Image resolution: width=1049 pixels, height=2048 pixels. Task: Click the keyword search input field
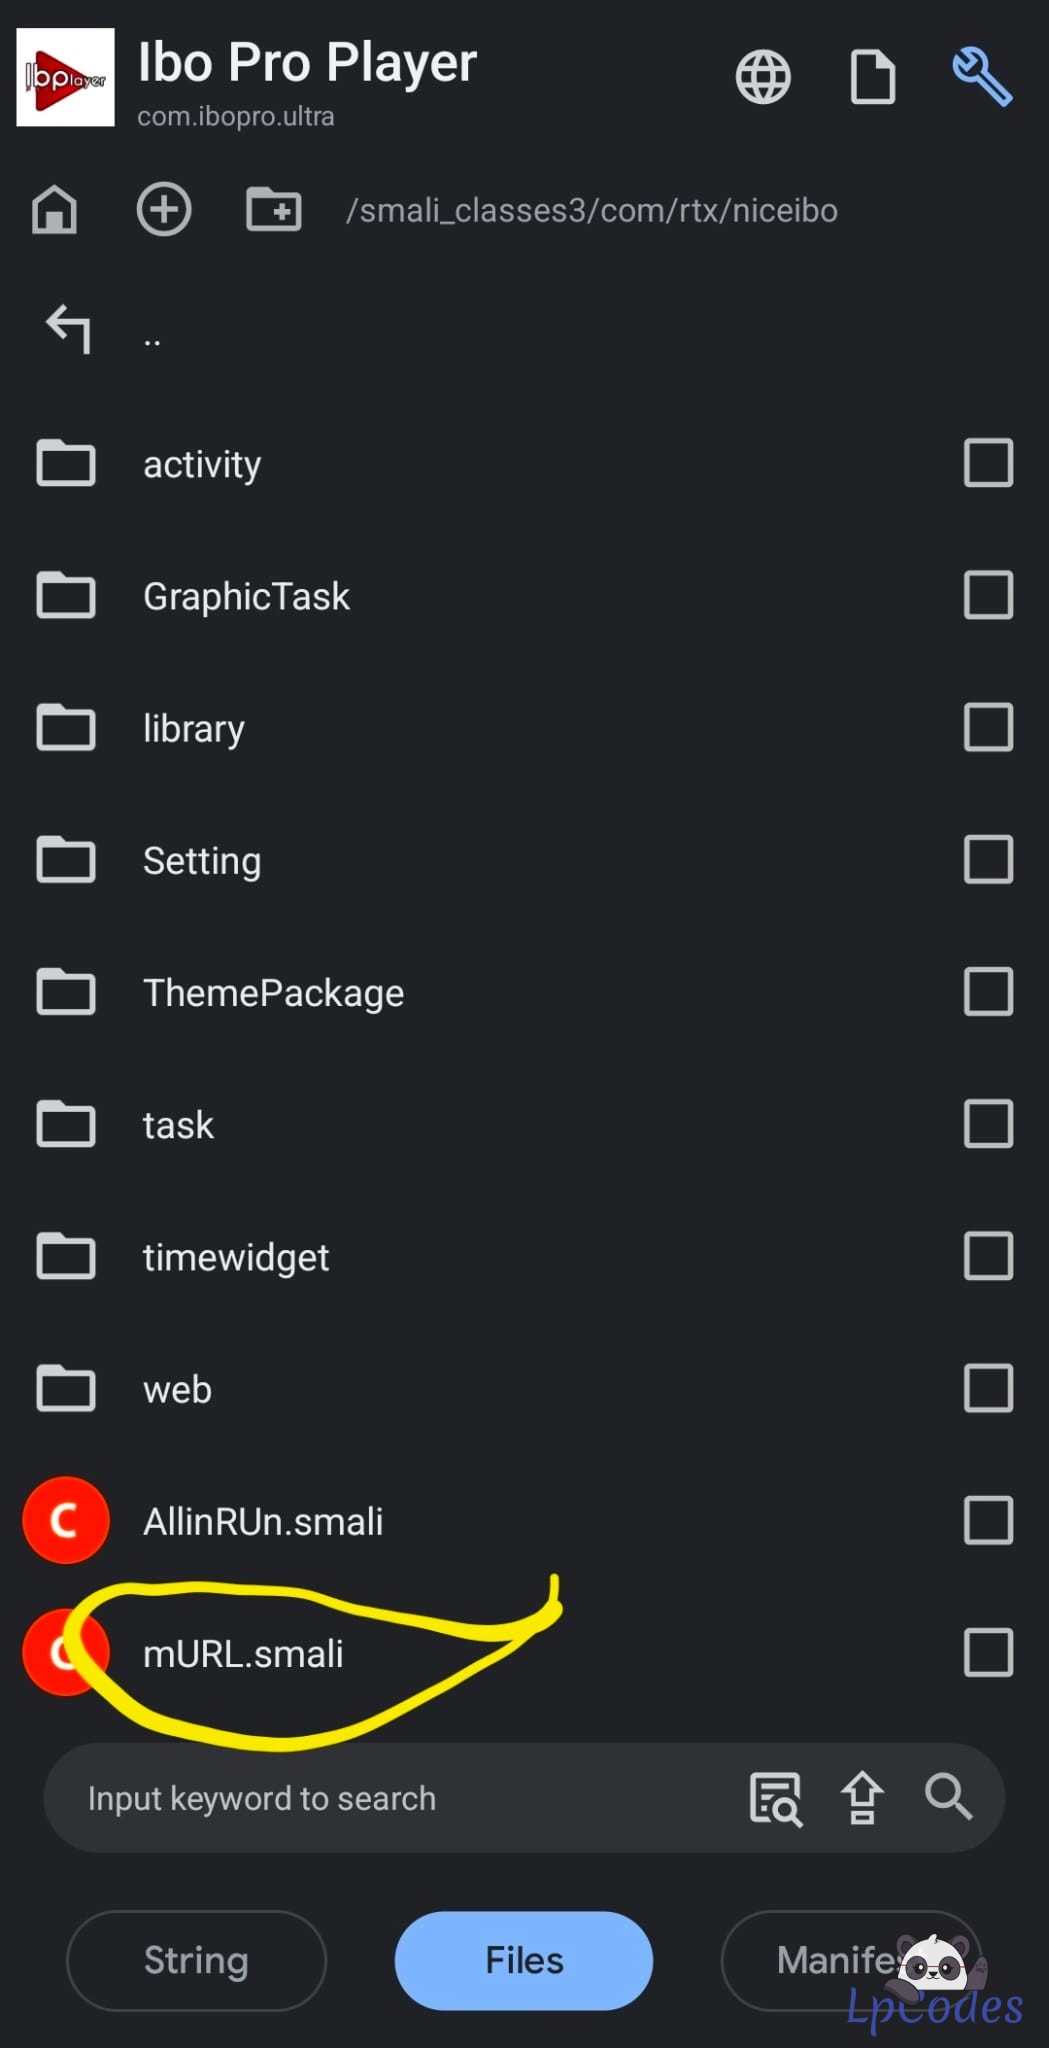[300, 1797]
